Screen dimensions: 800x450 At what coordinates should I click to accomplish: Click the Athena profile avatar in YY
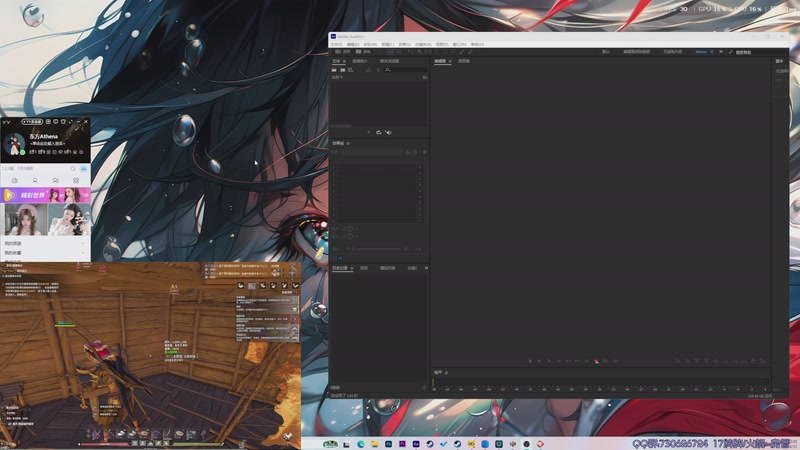tap(14, 145)
